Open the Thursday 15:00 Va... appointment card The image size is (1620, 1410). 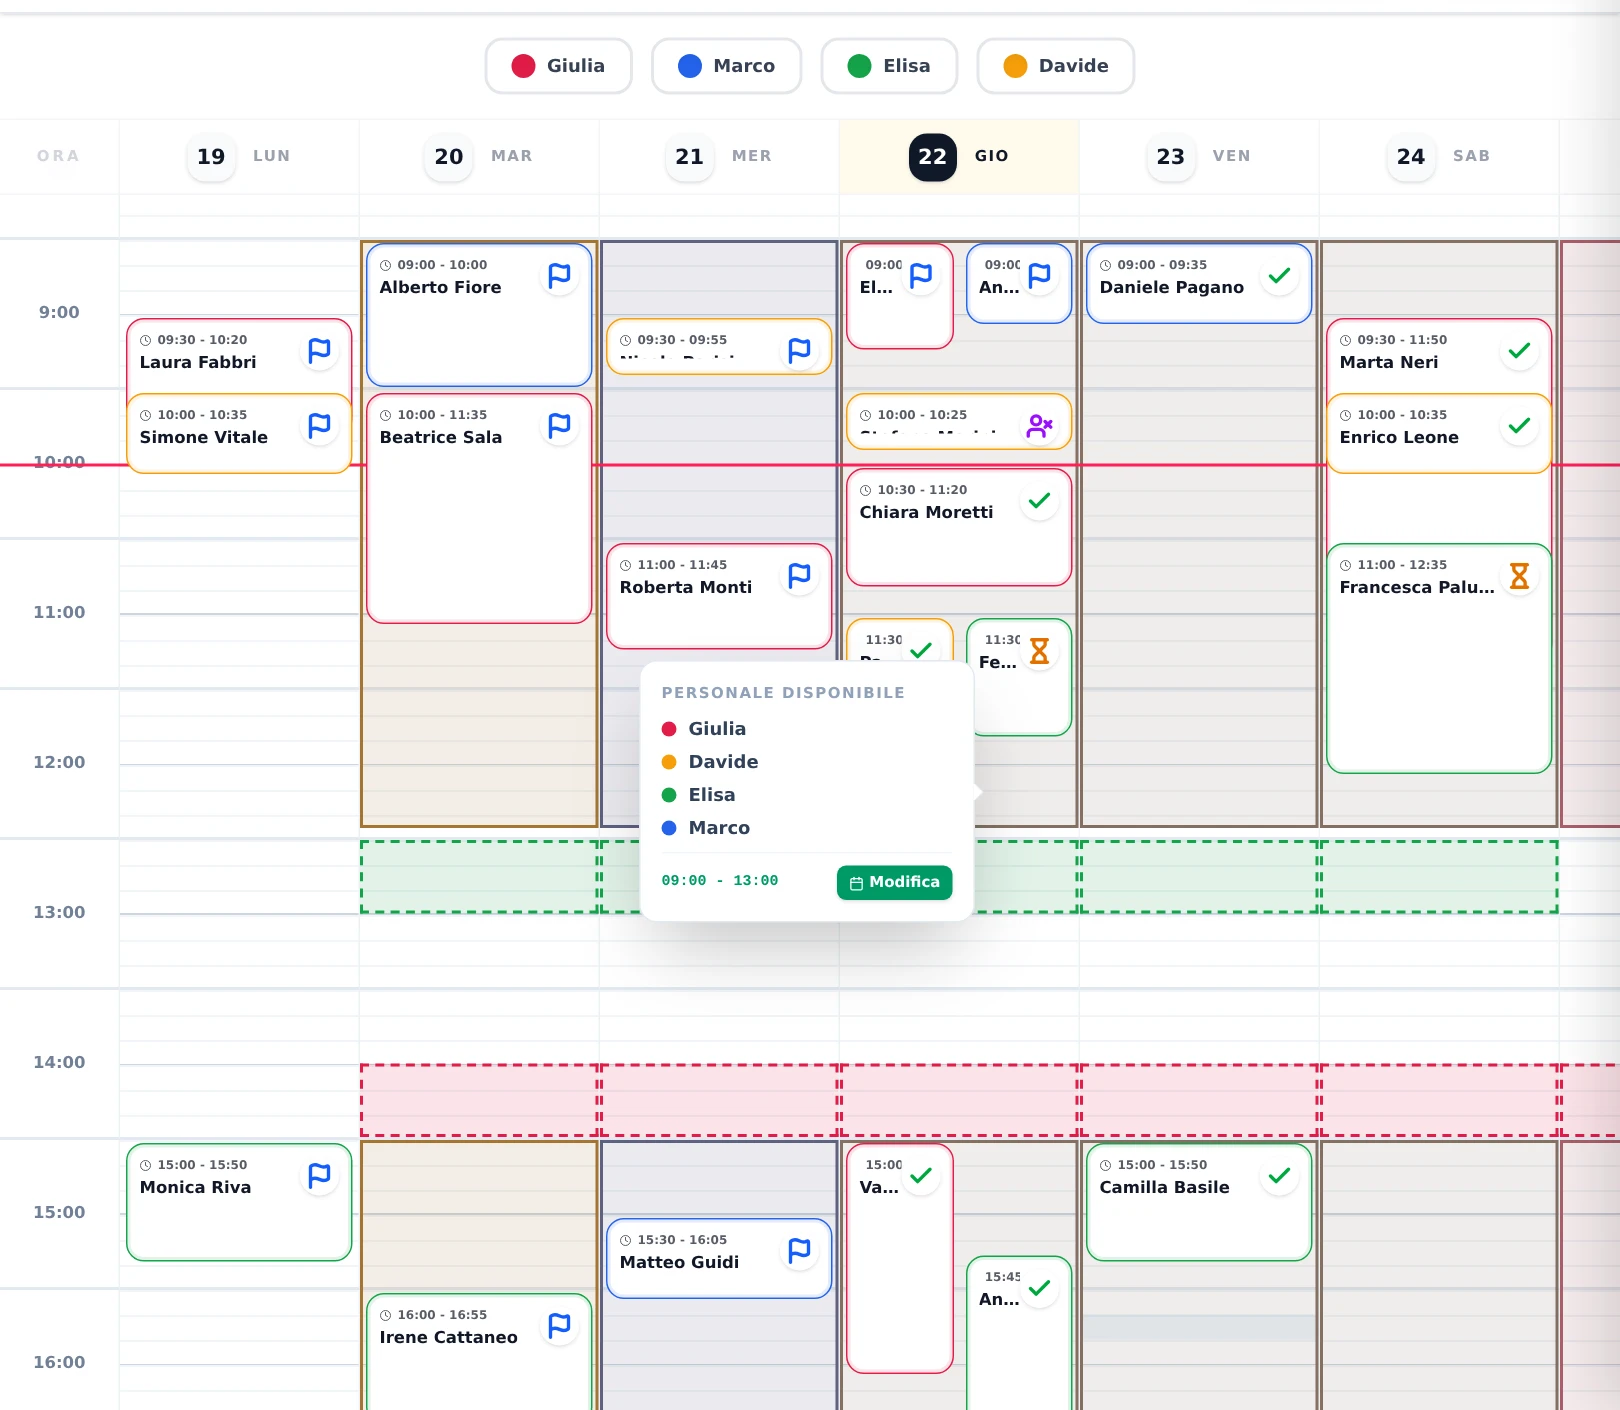click(x=900, y=1258)
